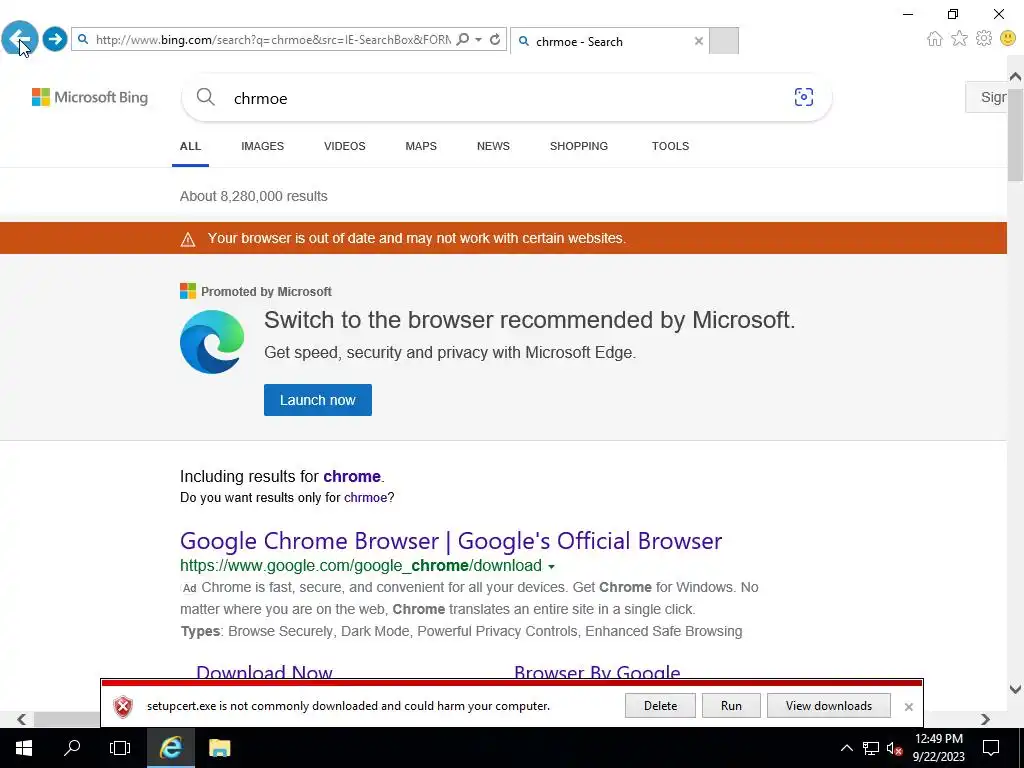The width and height of the screenshot is (1024, 768).
Task: Click 'Promoted by Microsoft' label
Action: tap(266, 292)
